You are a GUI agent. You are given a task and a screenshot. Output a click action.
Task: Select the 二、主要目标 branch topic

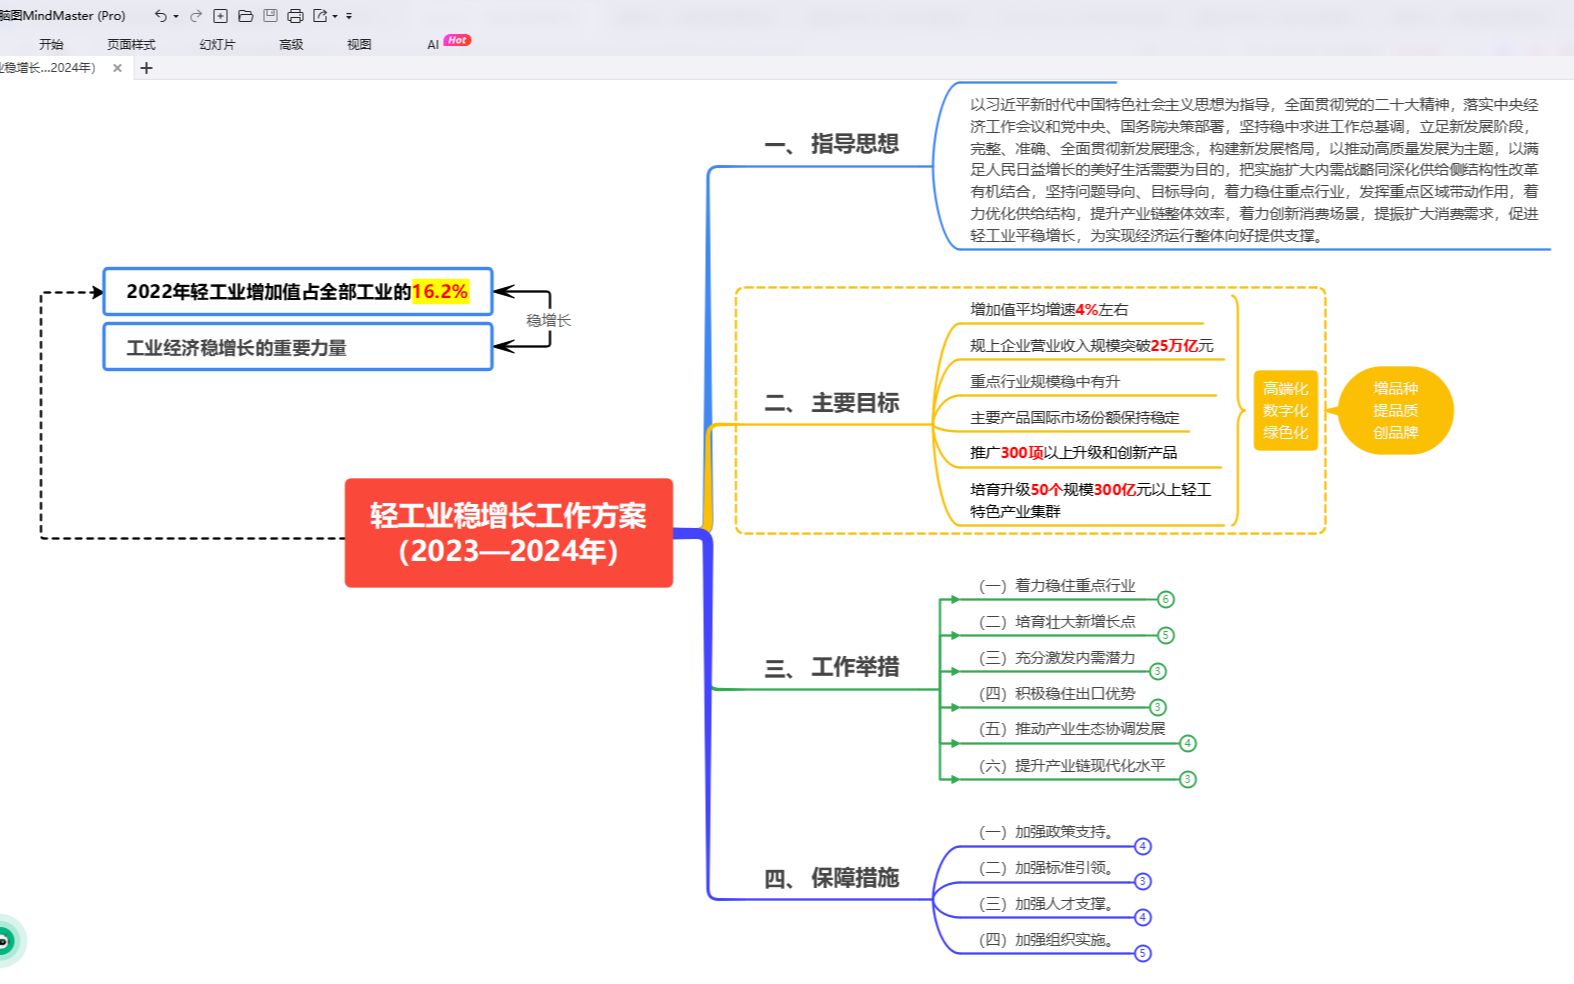tap(831, 403)
